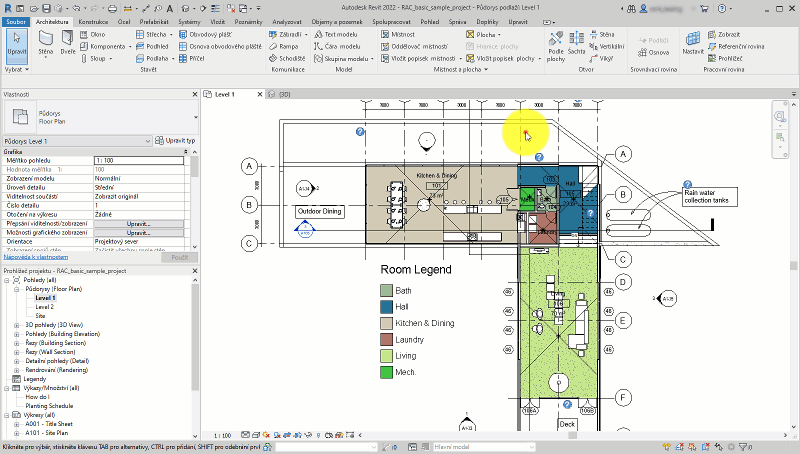Toggle Shadows in view control bar
The width and height of the screenshot is (800, 454).
277,435
